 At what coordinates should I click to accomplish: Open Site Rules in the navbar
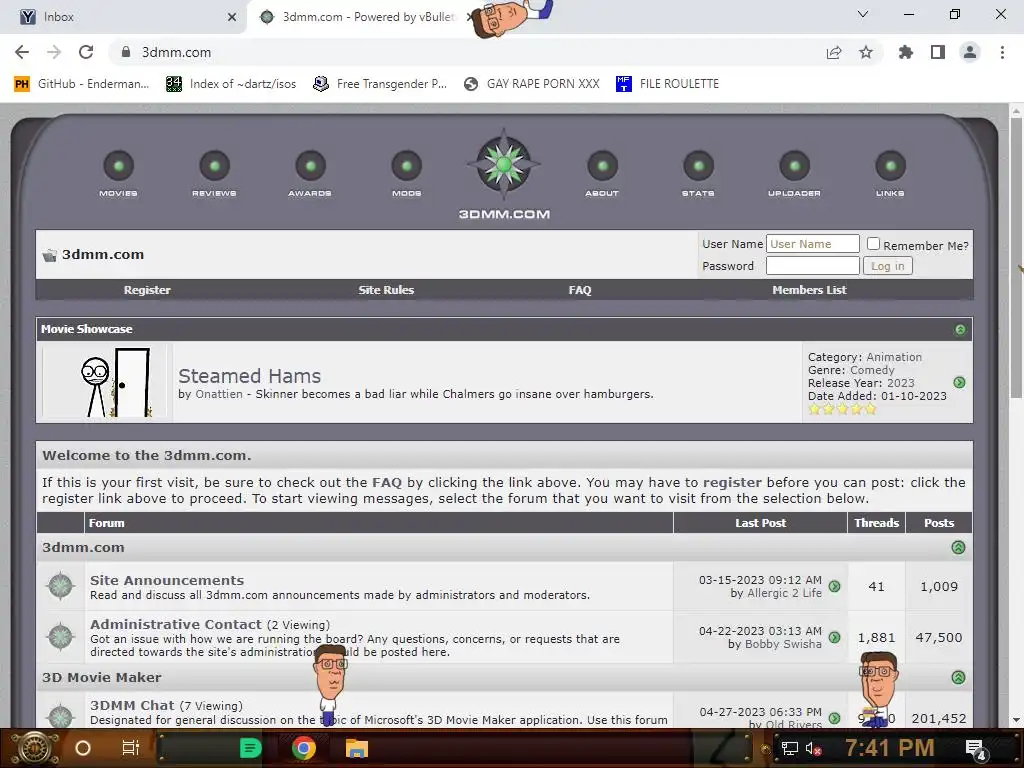386,290
